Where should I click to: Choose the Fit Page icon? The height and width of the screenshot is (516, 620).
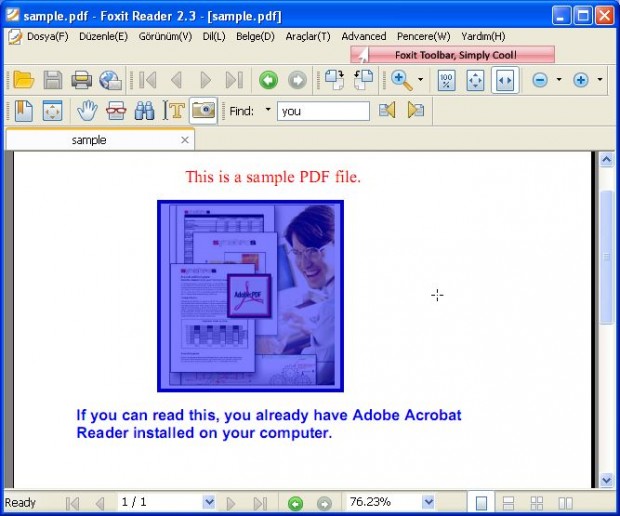[475, 80]
